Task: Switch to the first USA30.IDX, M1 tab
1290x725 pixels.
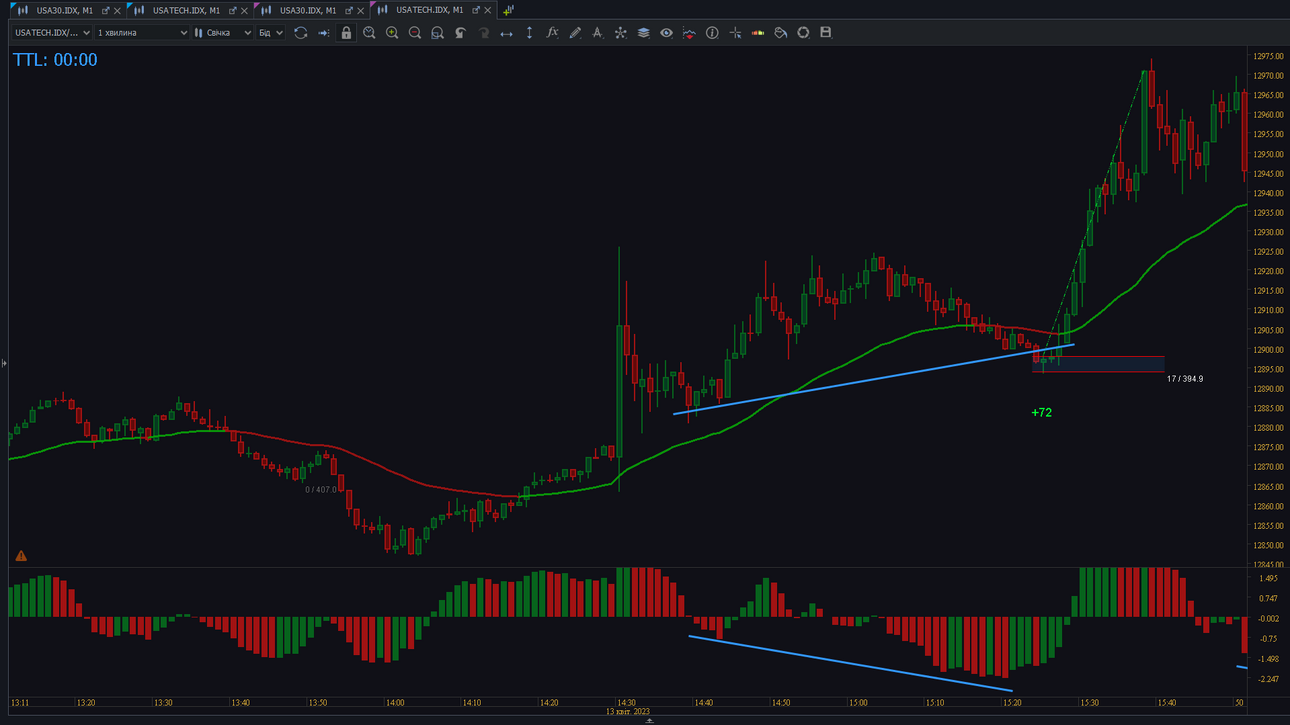Action: click(65, 10)
